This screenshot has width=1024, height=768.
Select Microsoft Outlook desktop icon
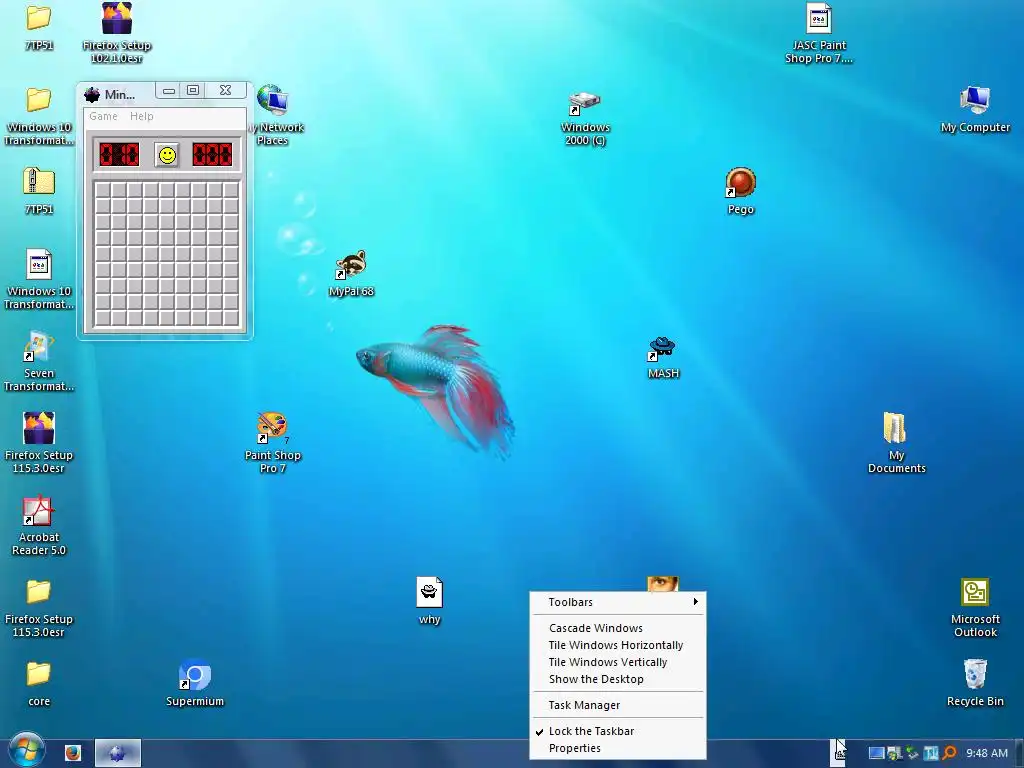pyautogui.click(x=975, y=592)
